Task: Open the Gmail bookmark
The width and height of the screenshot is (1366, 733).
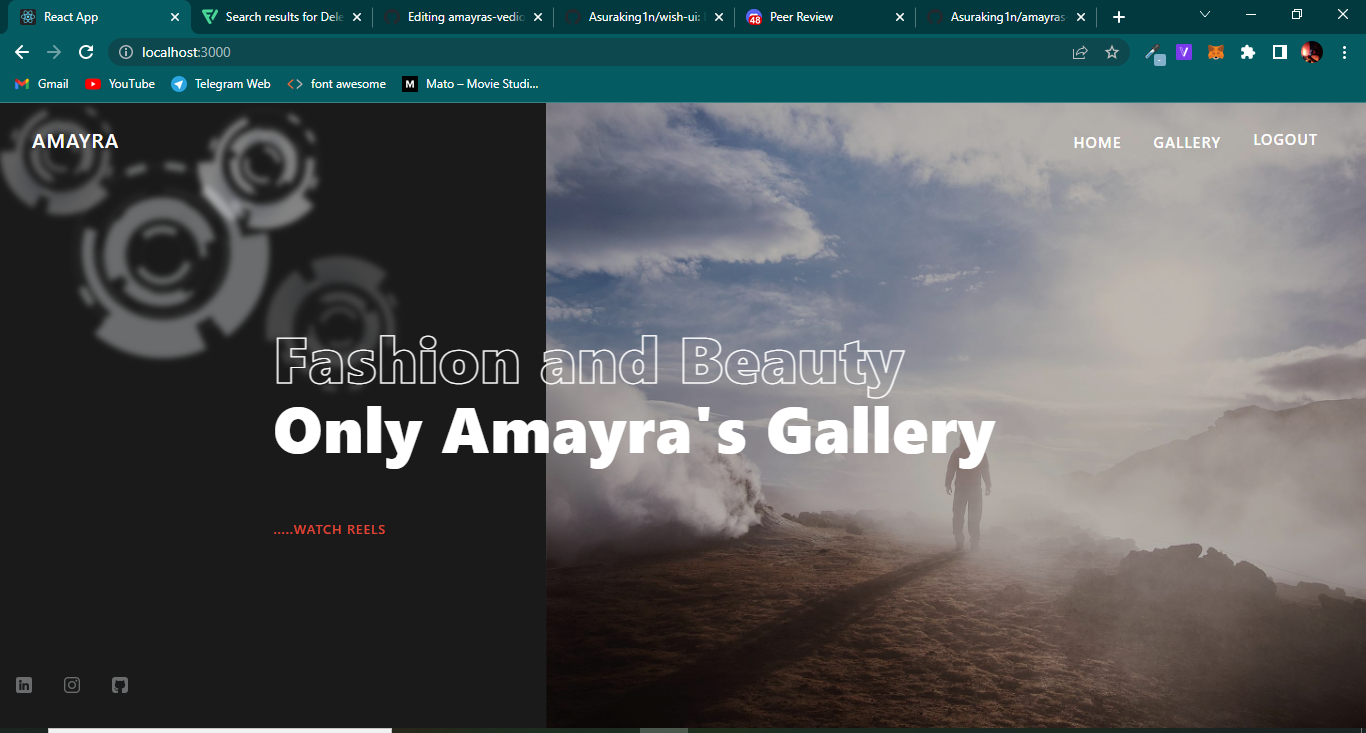Action: 42,84
